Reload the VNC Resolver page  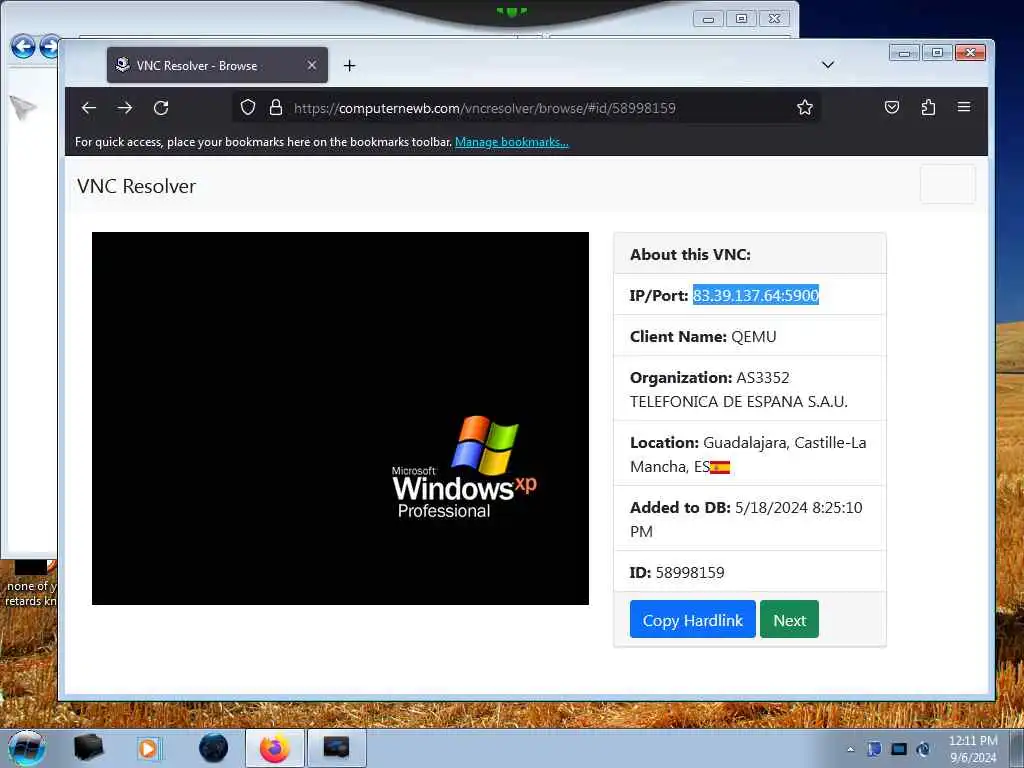click(161, 108)
